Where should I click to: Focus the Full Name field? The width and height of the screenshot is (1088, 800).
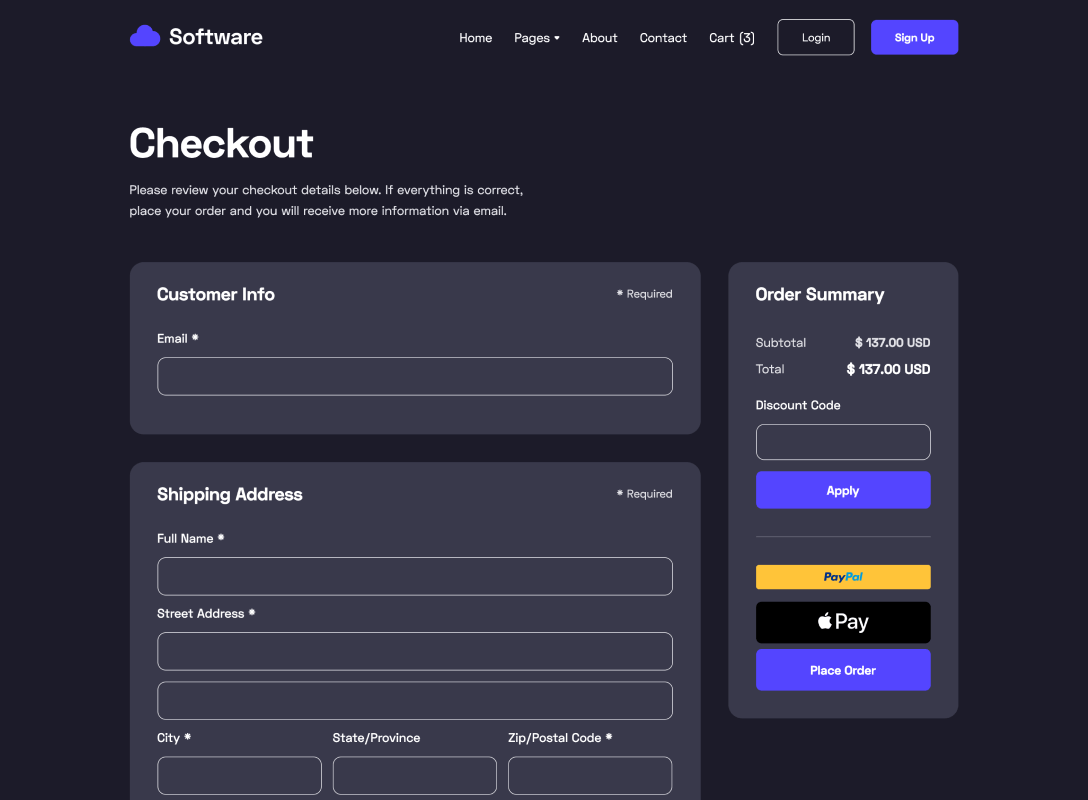coord(414,576)
